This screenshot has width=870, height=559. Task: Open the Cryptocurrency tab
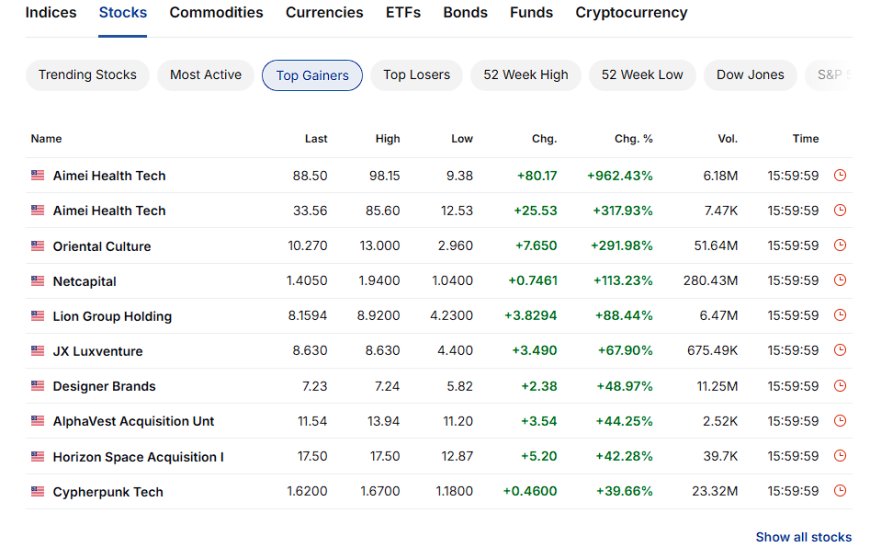(631, 12)
